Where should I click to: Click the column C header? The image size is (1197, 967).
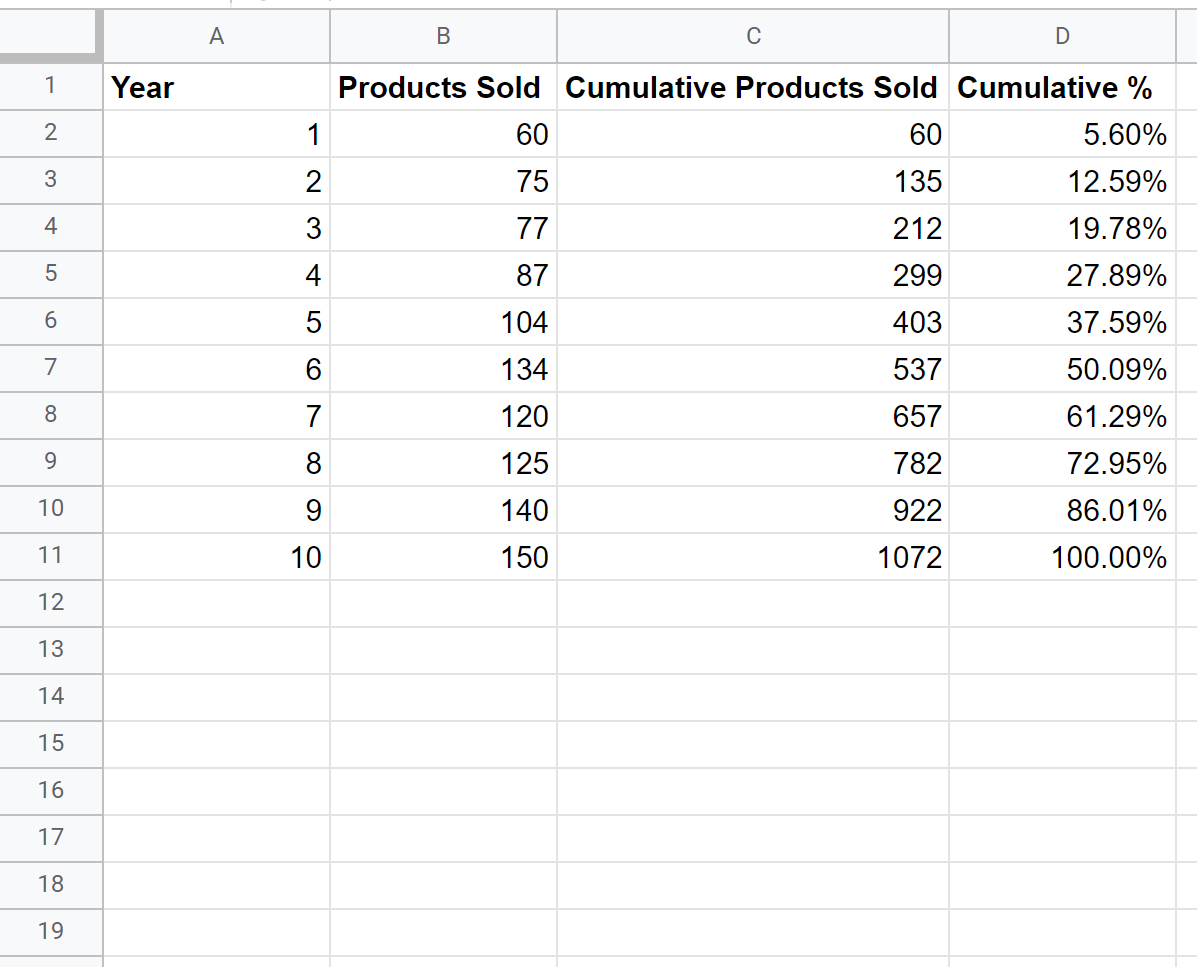753,37
